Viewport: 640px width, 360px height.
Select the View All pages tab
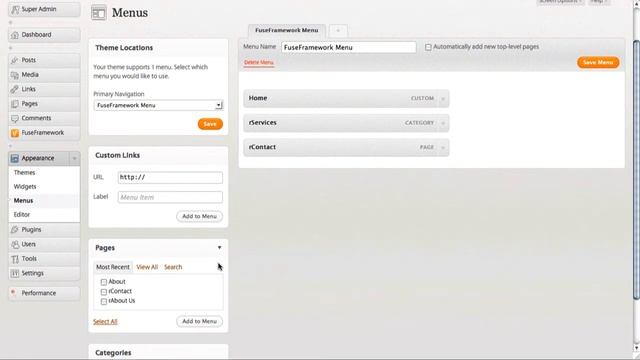tap(147, 267)
